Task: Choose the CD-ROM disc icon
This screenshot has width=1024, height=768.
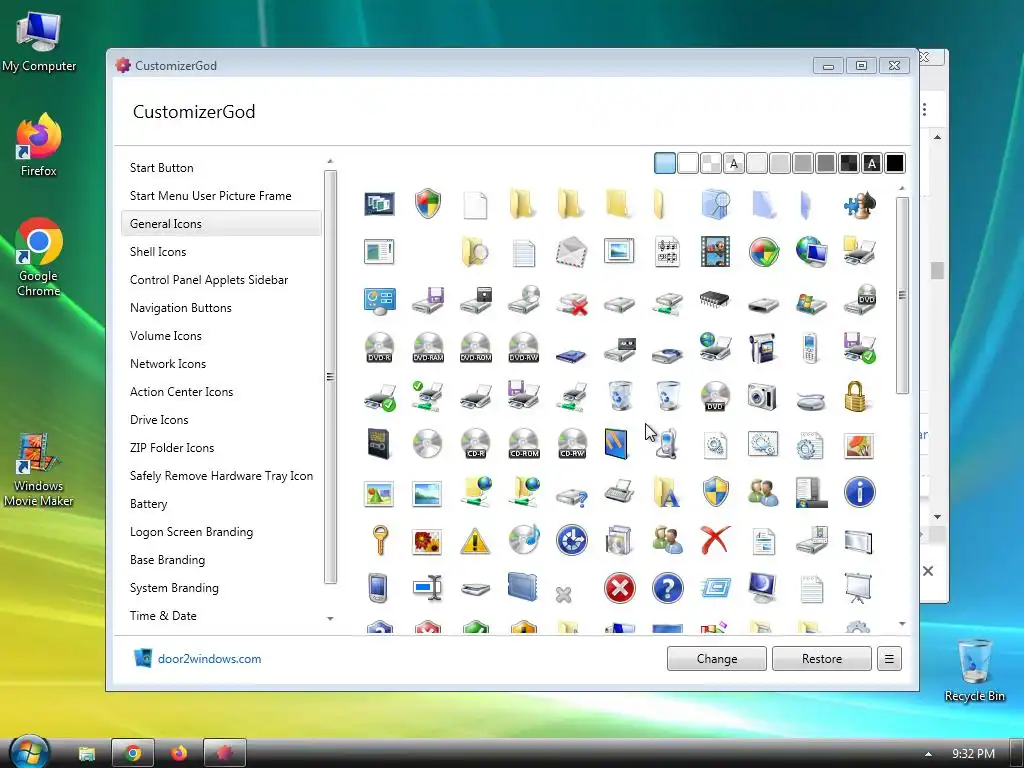Action: [524, 444]
